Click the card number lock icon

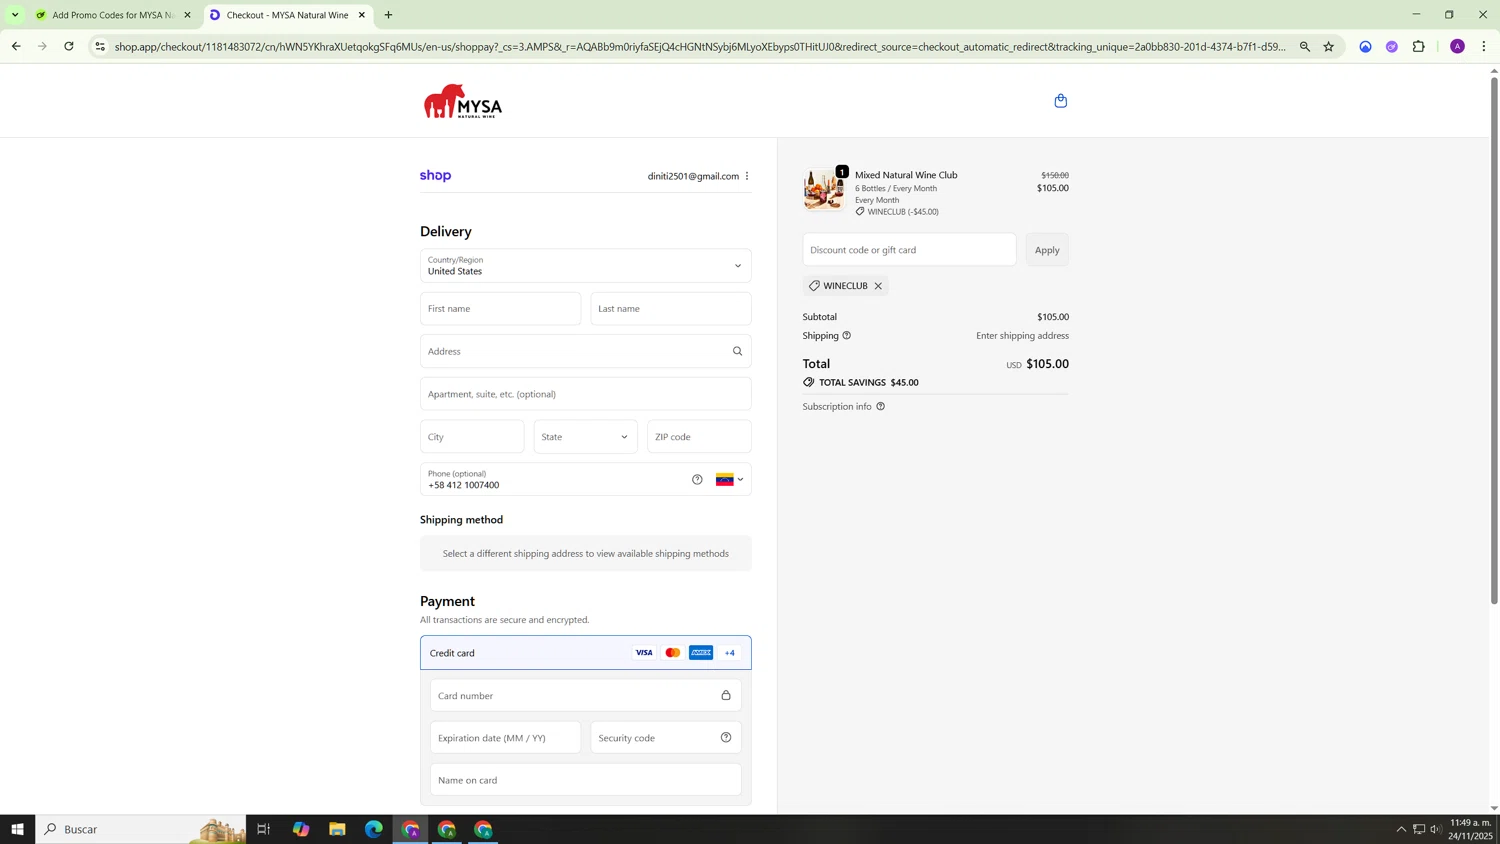[x=726, y=696]
